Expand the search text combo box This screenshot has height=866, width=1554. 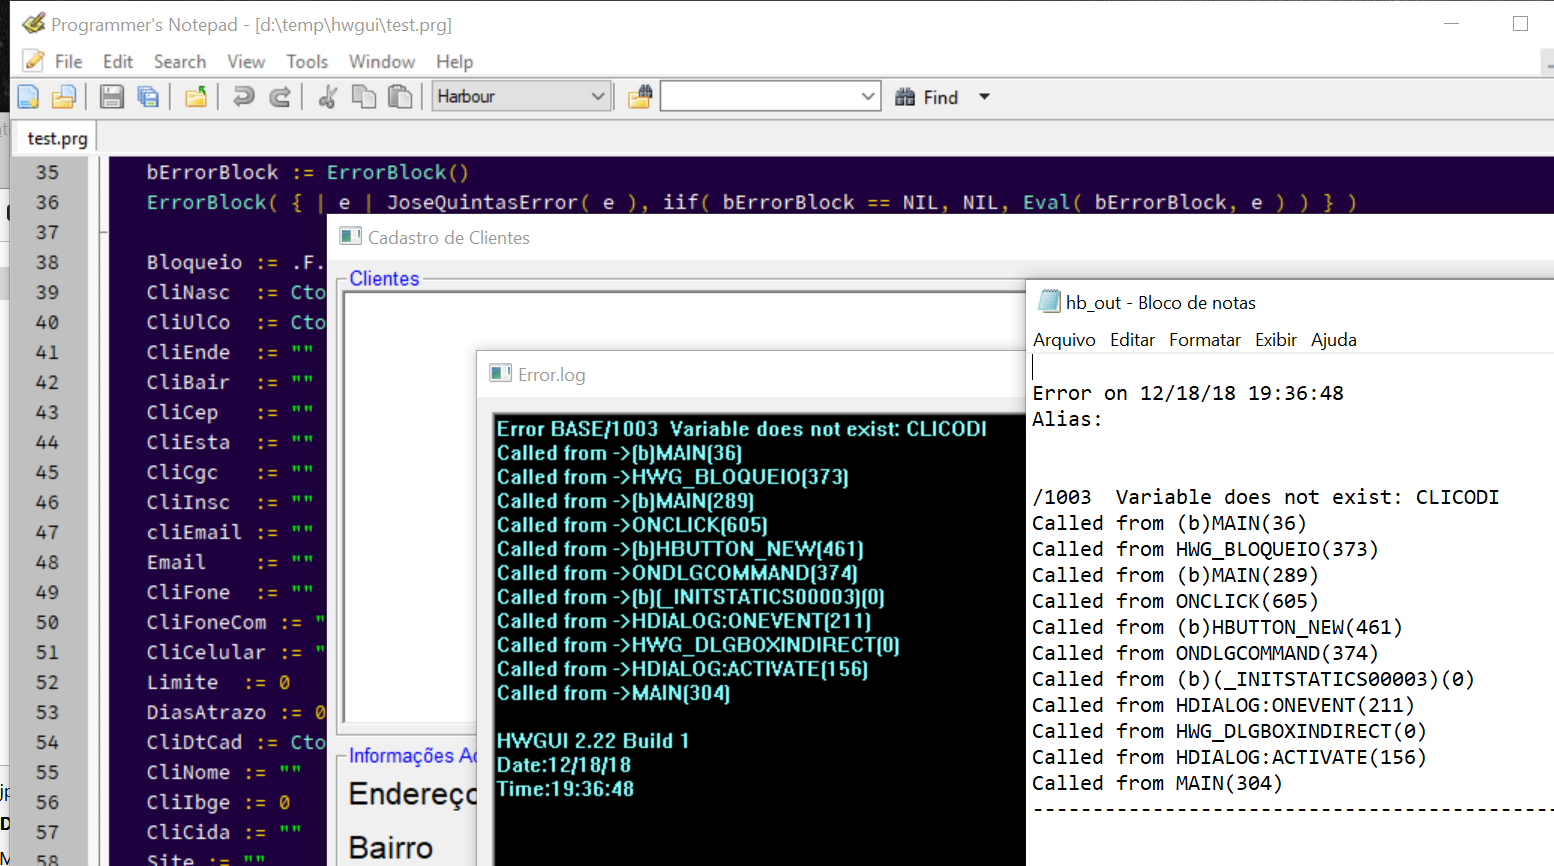tap(867, 97)
